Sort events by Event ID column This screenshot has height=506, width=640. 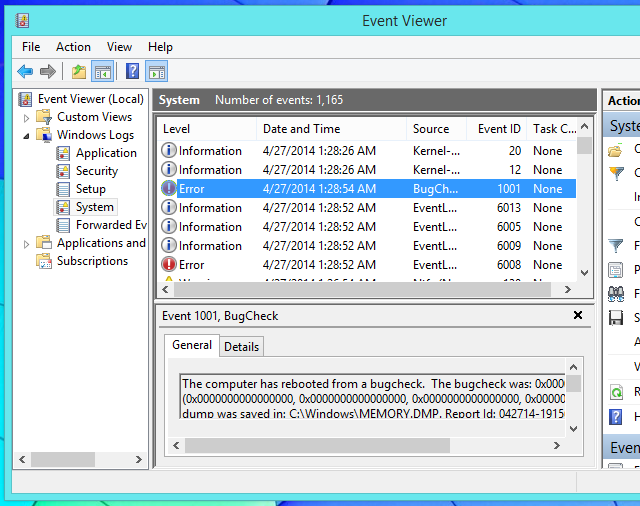coord(496,129)
